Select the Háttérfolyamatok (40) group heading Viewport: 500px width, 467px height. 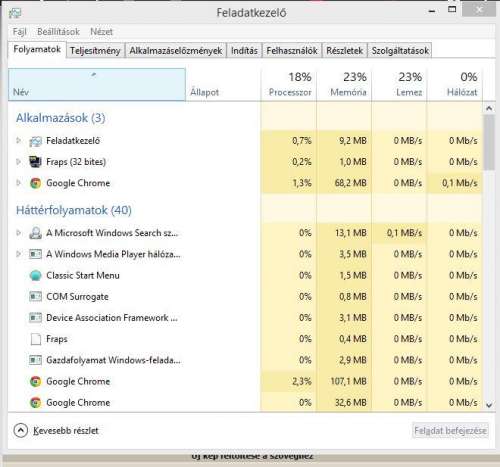pyautogui.click(x=74, y=210)
